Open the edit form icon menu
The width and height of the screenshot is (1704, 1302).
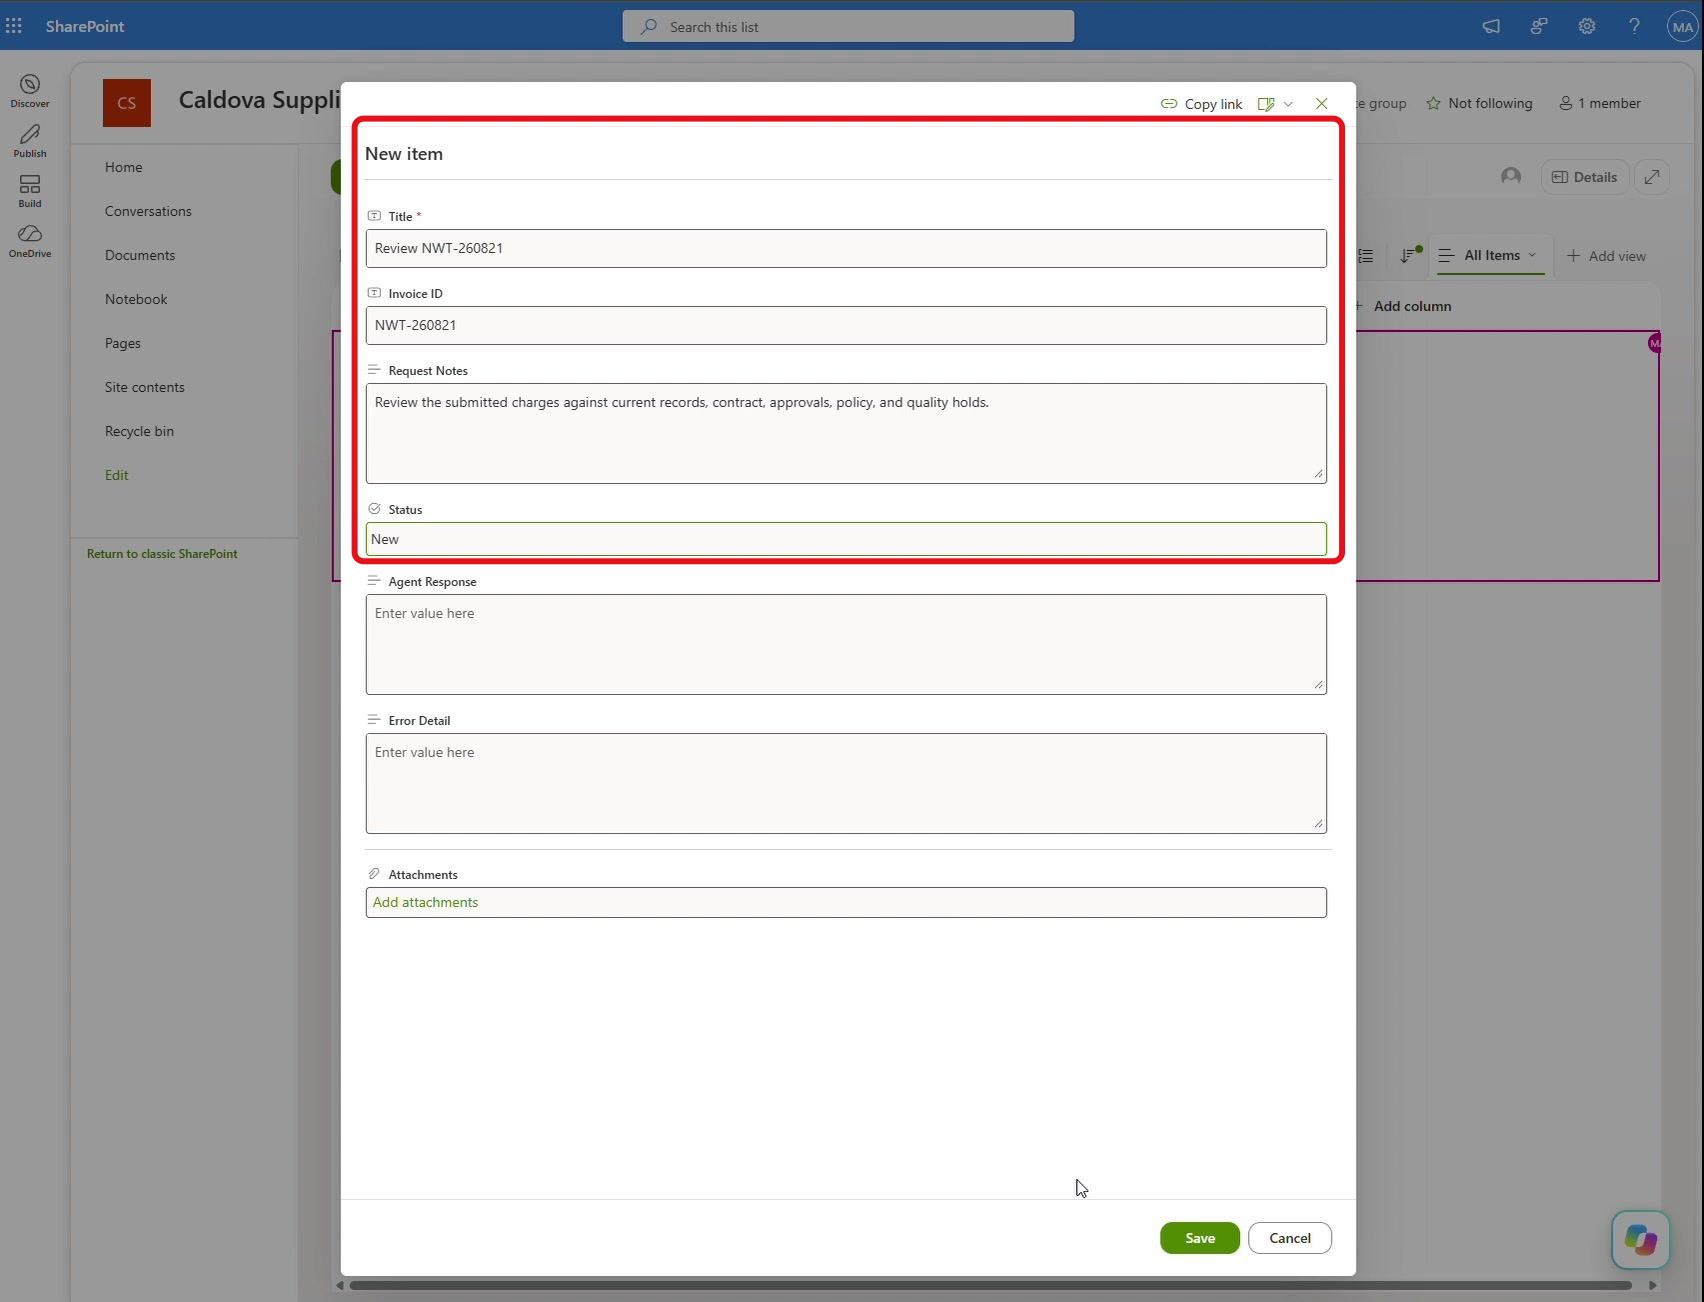pos(1275,104)
